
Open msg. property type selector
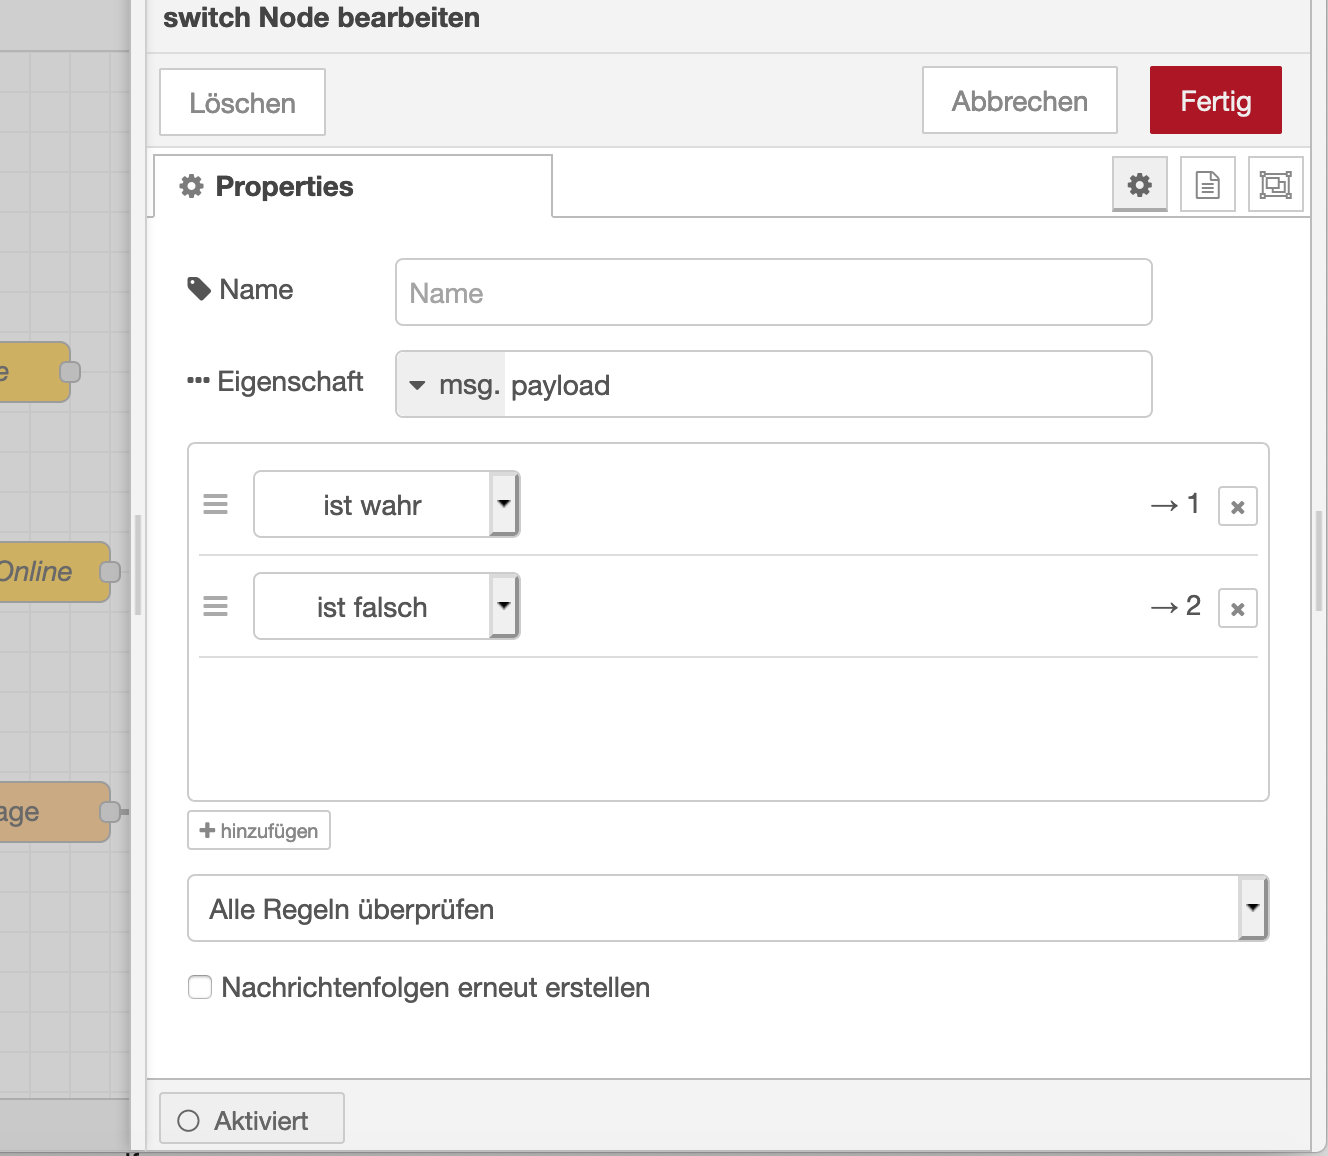tap(451, 385)
